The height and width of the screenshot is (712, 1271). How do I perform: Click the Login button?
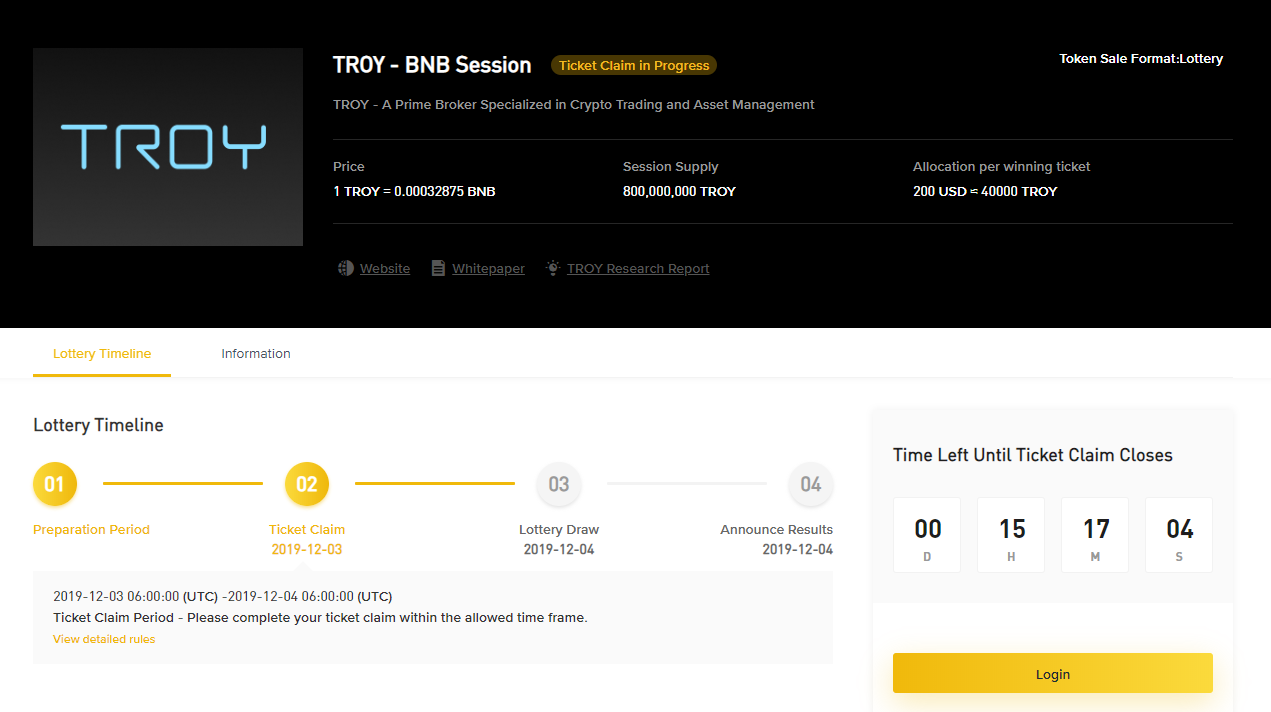click(1052, 674)
